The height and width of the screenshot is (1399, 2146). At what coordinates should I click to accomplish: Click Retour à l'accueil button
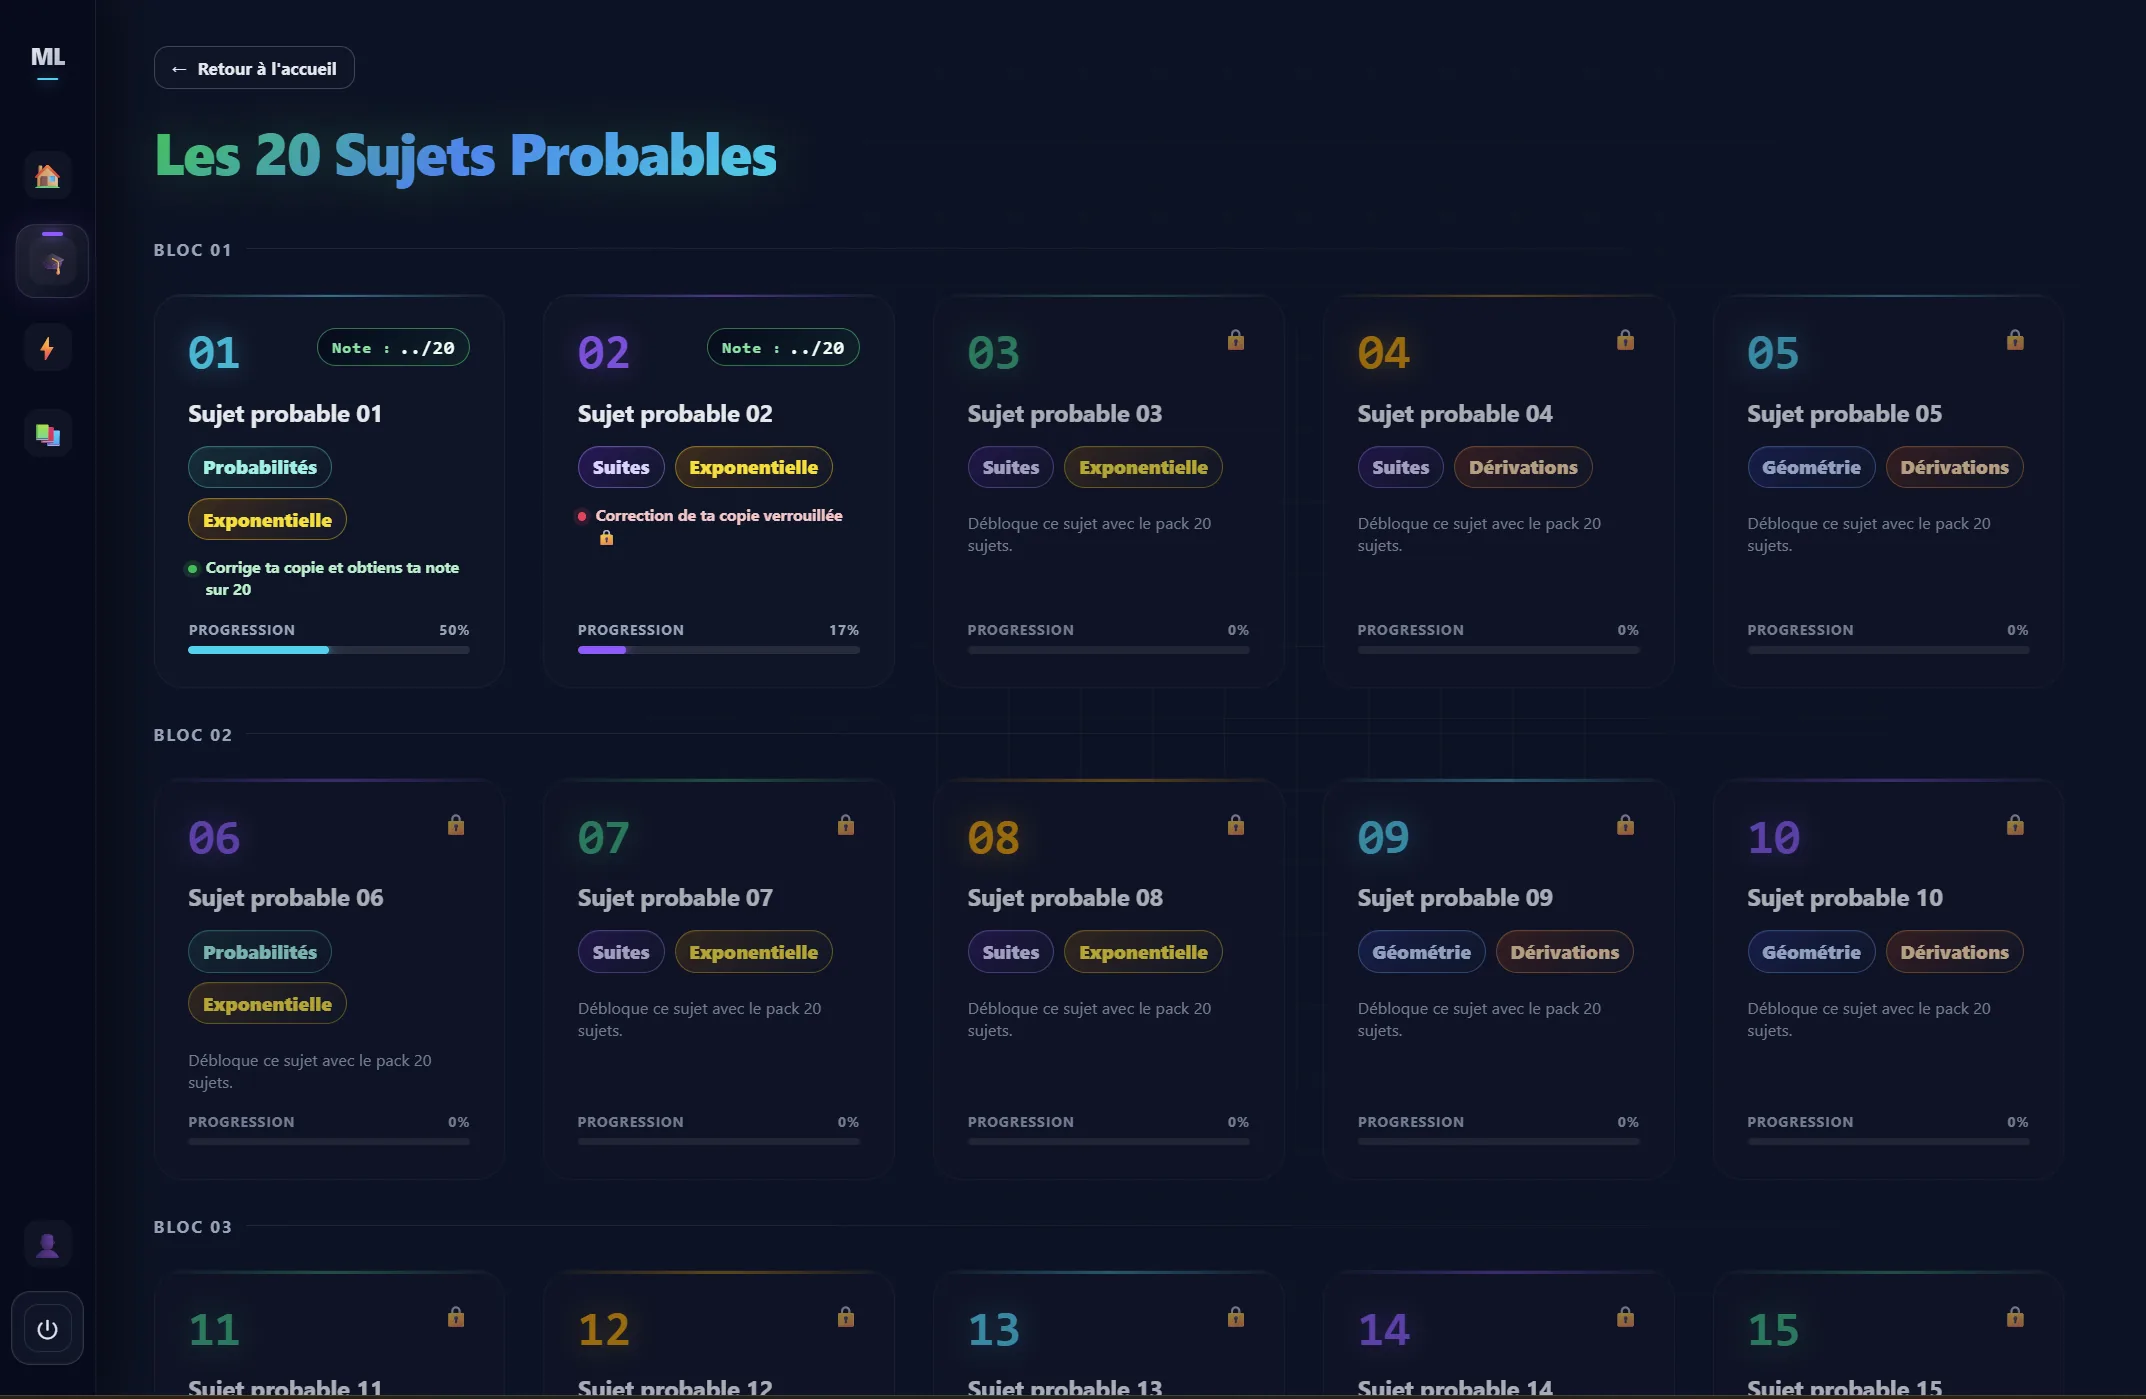click(254, 68)
